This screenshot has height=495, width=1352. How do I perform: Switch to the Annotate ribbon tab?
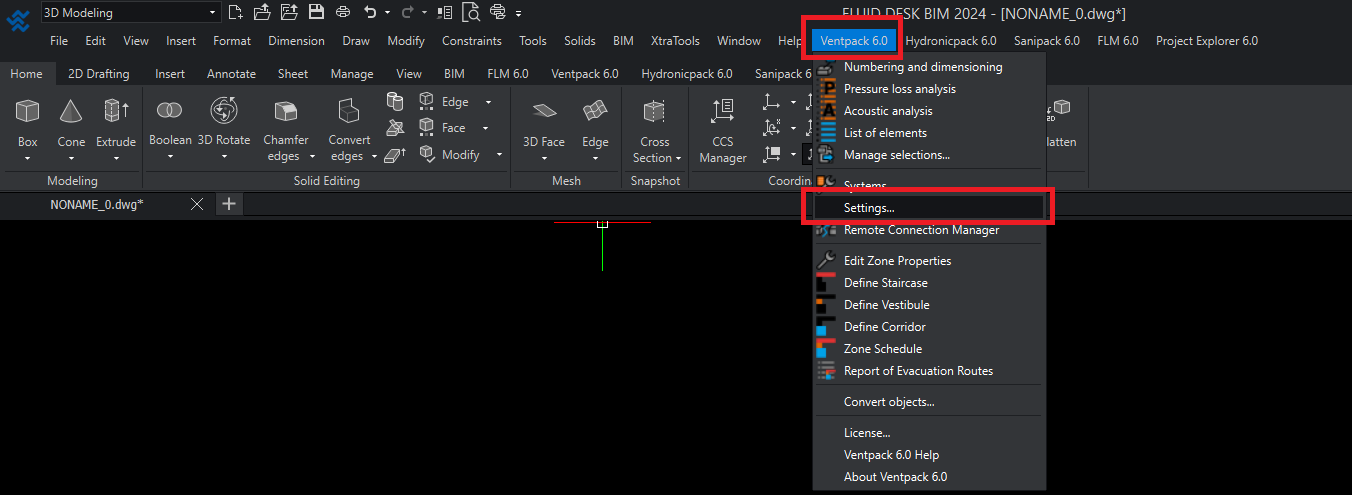(231, 74)
